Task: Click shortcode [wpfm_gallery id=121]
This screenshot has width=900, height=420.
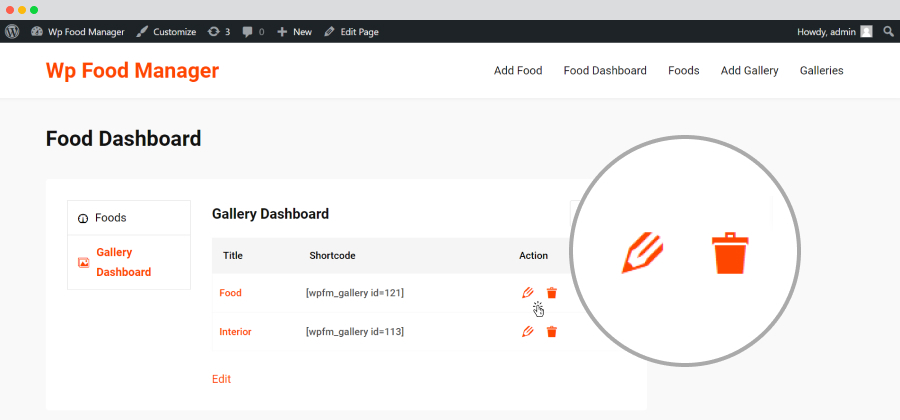Action: pos(355,293)
